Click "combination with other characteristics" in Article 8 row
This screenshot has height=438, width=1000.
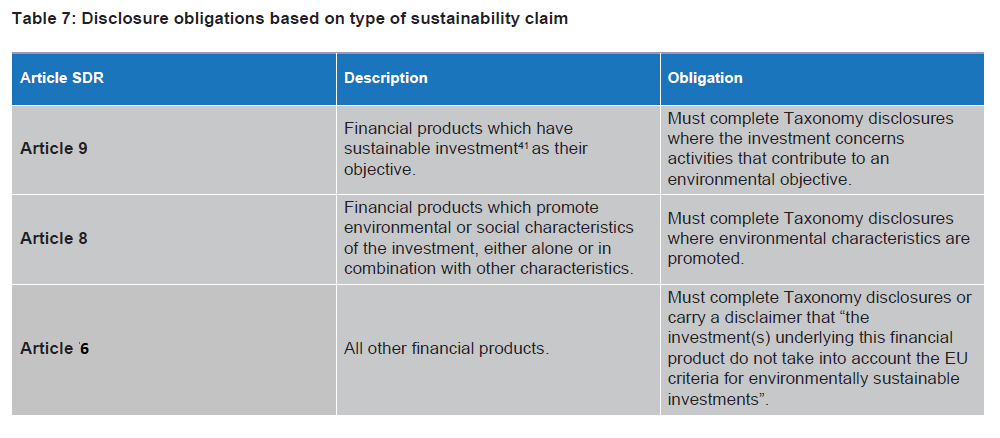(488, 269)
